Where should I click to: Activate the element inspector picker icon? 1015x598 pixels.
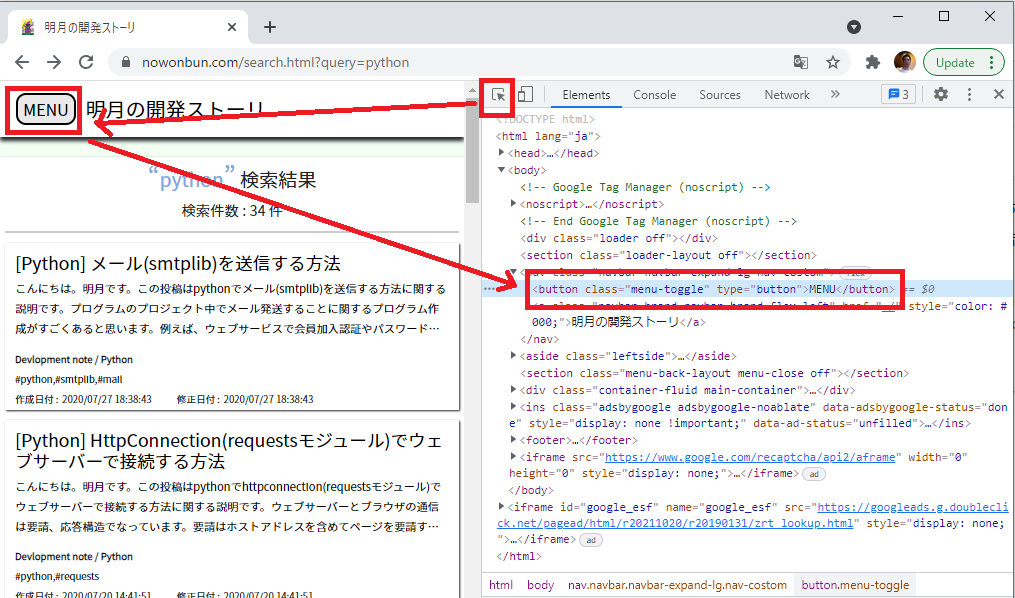click(x=498, y=95)
